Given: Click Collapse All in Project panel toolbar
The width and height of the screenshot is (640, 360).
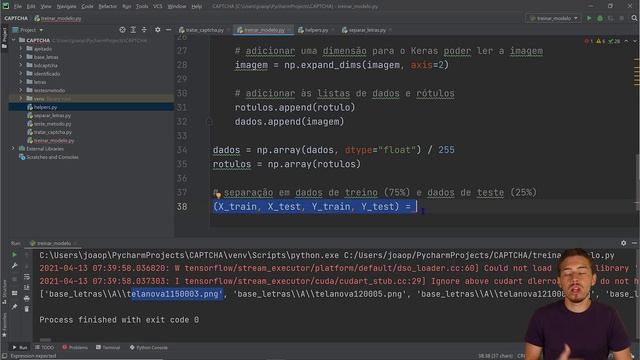Looking at the screenshot, I should (x=144, y=30).
